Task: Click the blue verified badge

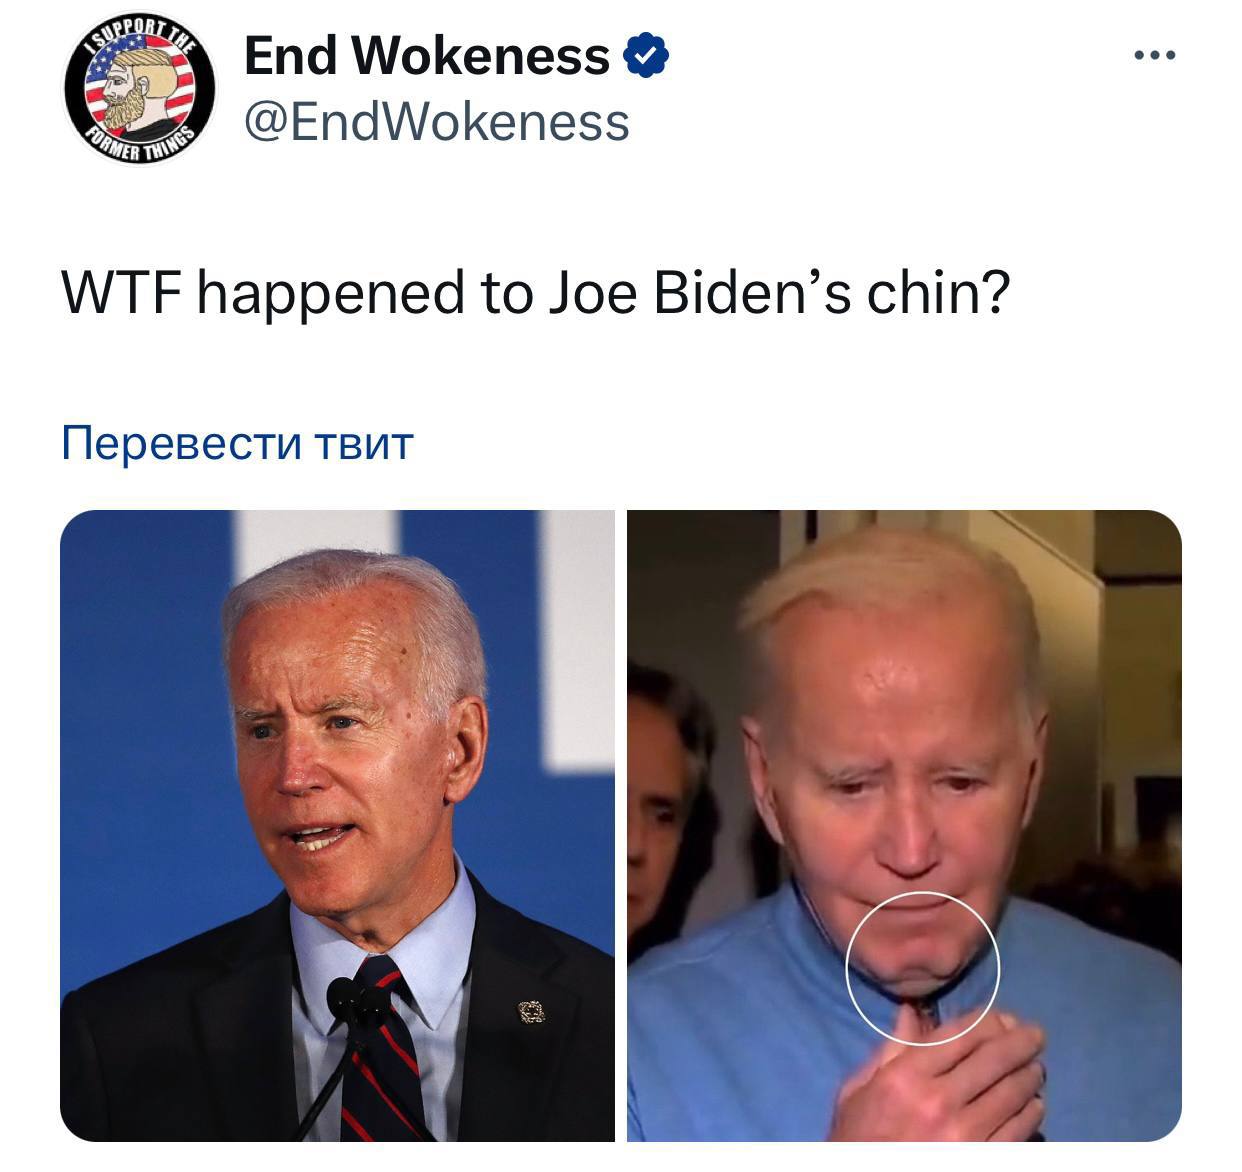Action: [x=646, y=56]
